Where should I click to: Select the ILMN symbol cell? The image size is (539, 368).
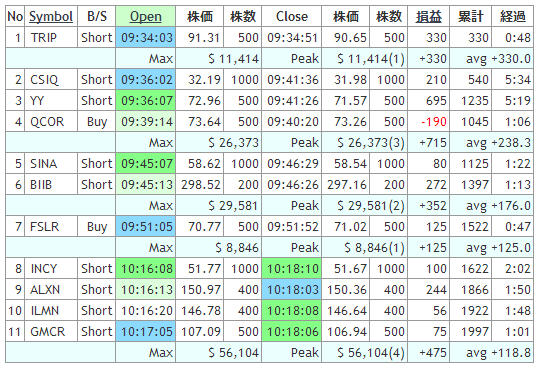pos(51,311)
